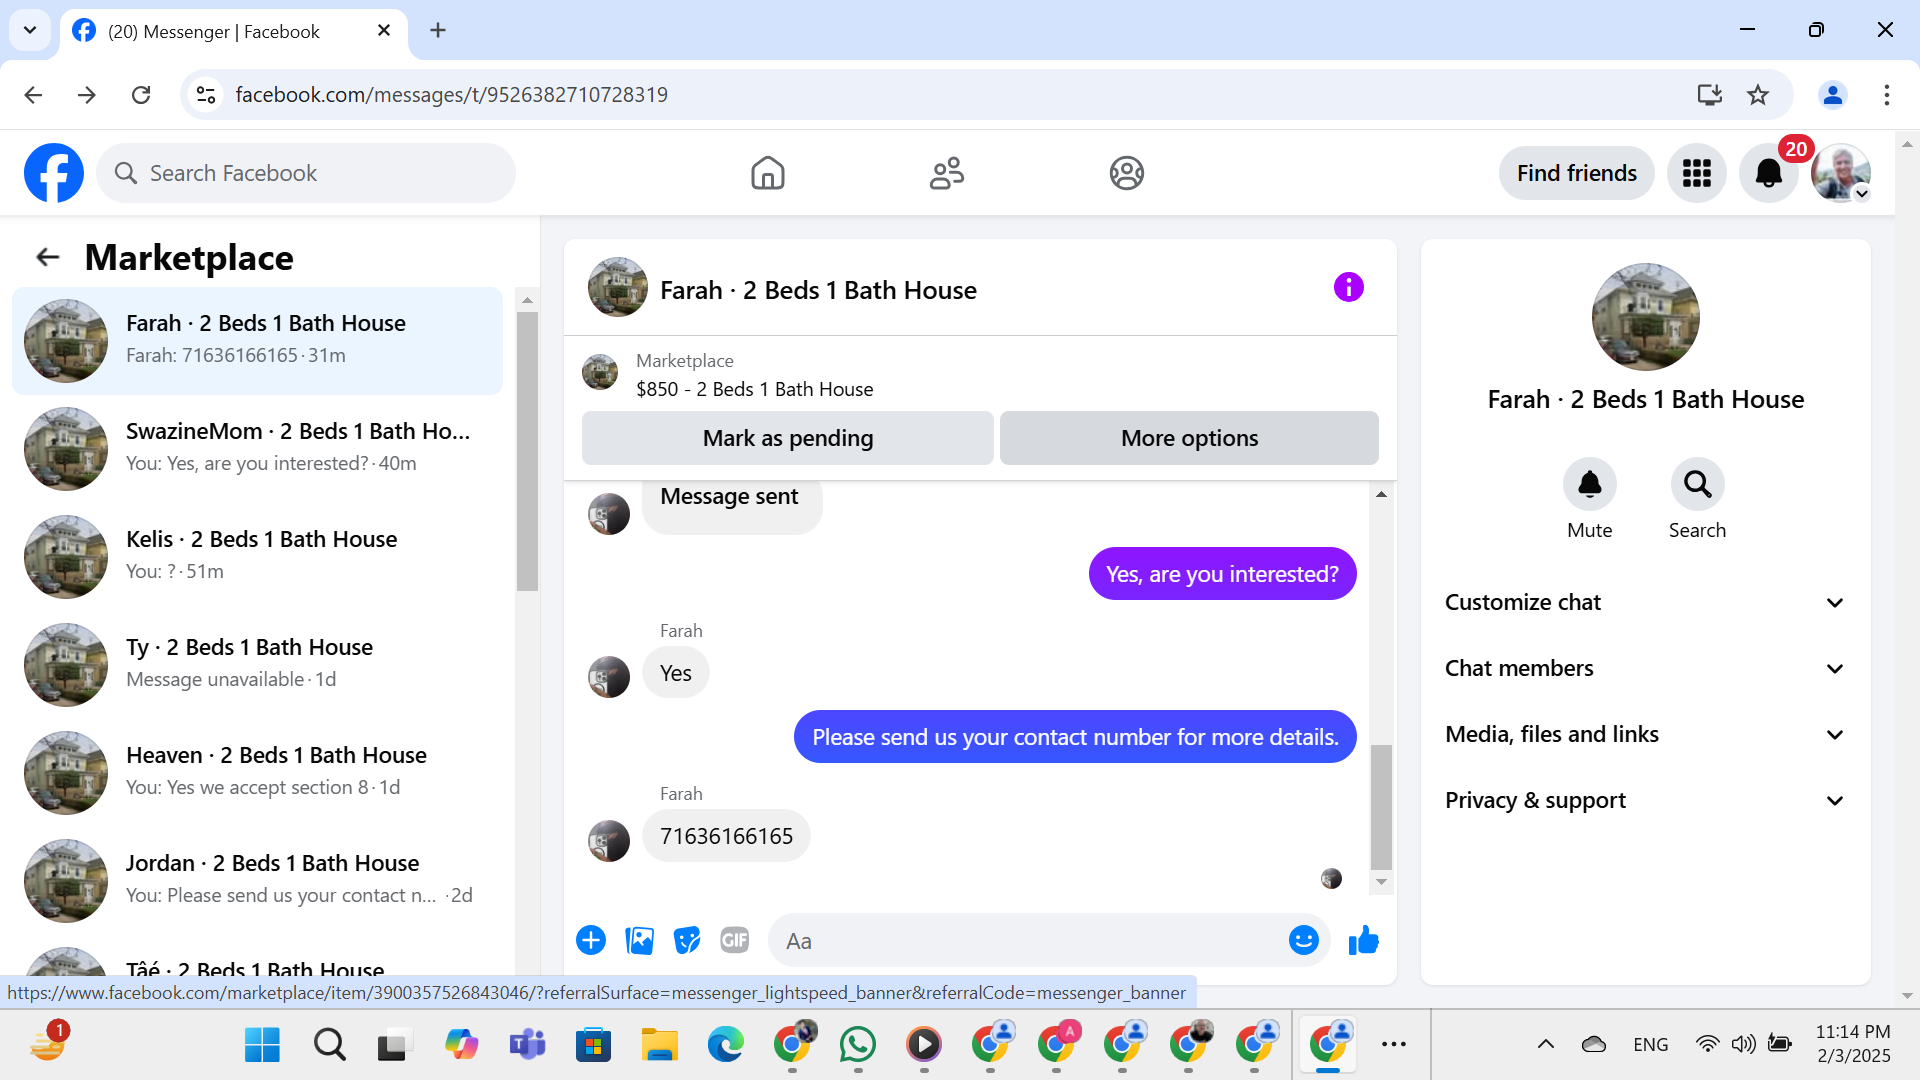1920x1080 pixels.
Task: Click the back arrow beside Marketplace
Action: pos(47,257)
